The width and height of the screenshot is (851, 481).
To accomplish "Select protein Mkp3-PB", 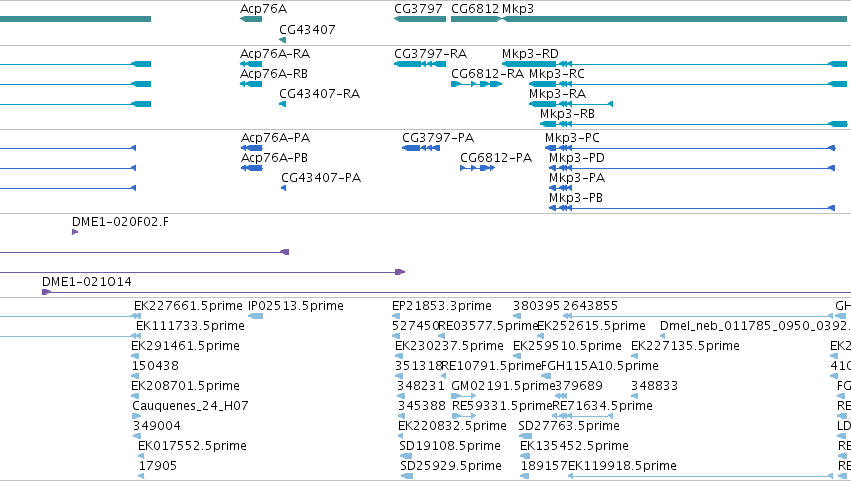I will tap(692, 208).
